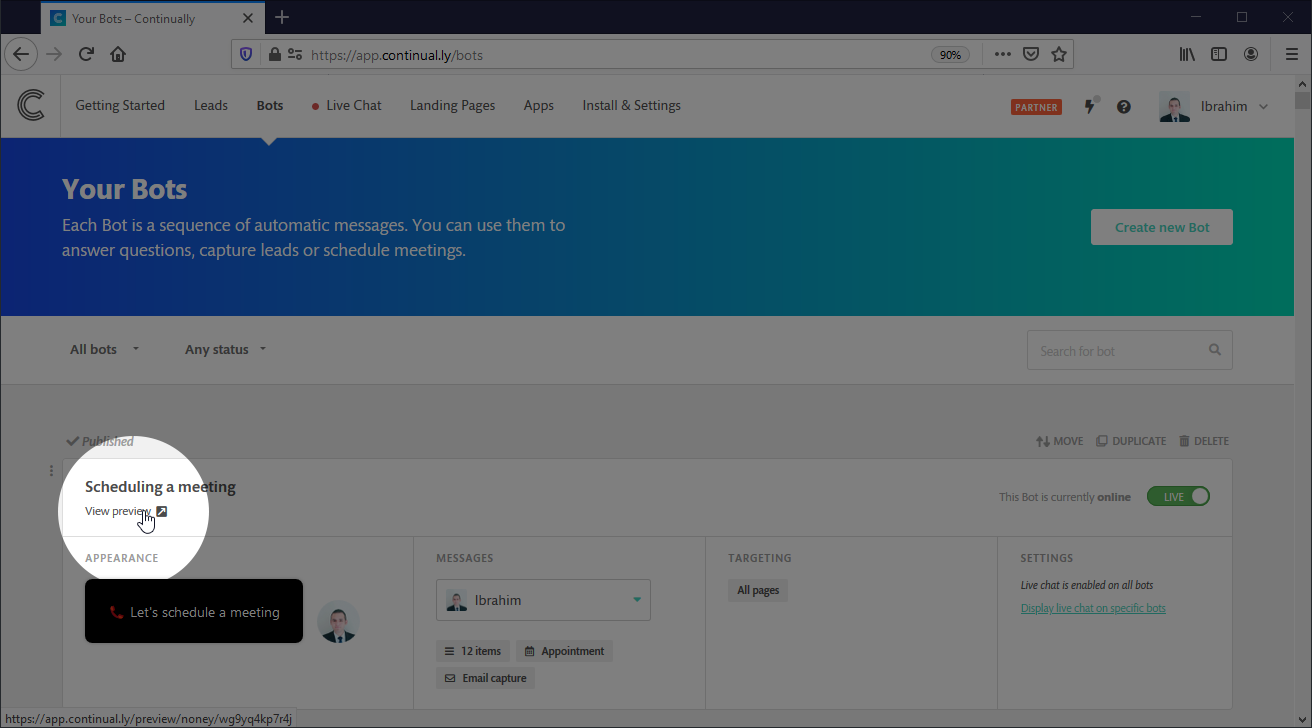Open the lightning activity icon

click(x=1090, y=106)
